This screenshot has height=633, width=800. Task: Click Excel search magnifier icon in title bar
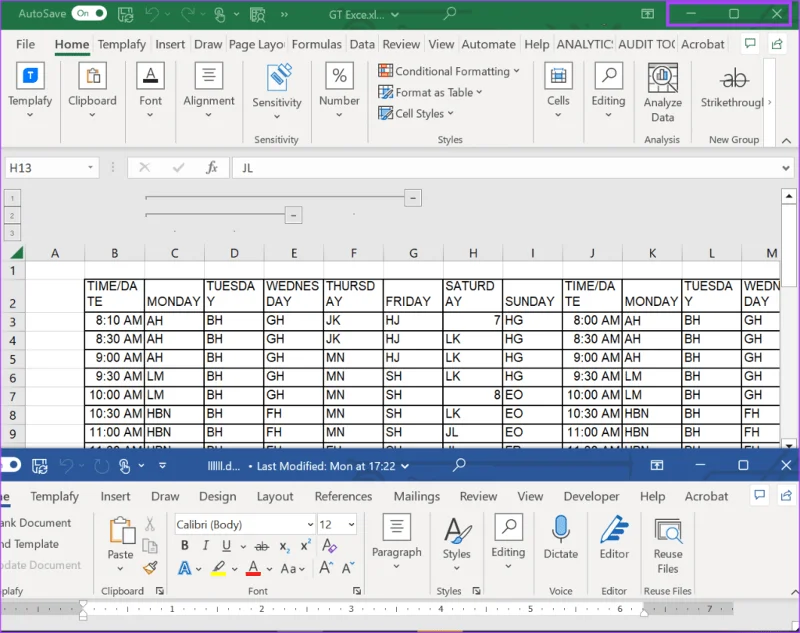point(449,14)
